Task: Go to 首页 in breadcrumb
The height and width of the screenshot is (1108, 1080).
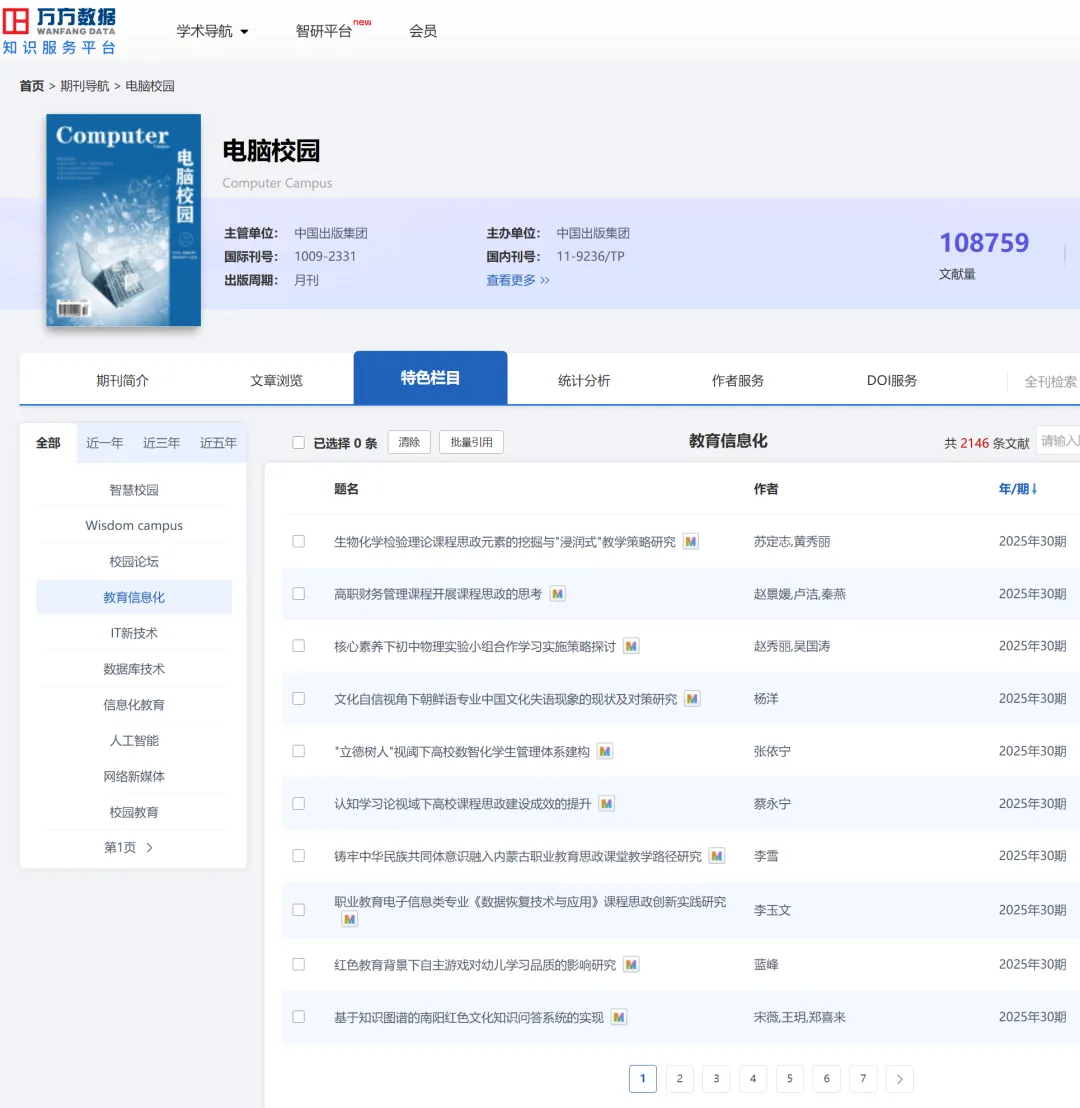Action: pyautogui.click(x=31, y=86)
